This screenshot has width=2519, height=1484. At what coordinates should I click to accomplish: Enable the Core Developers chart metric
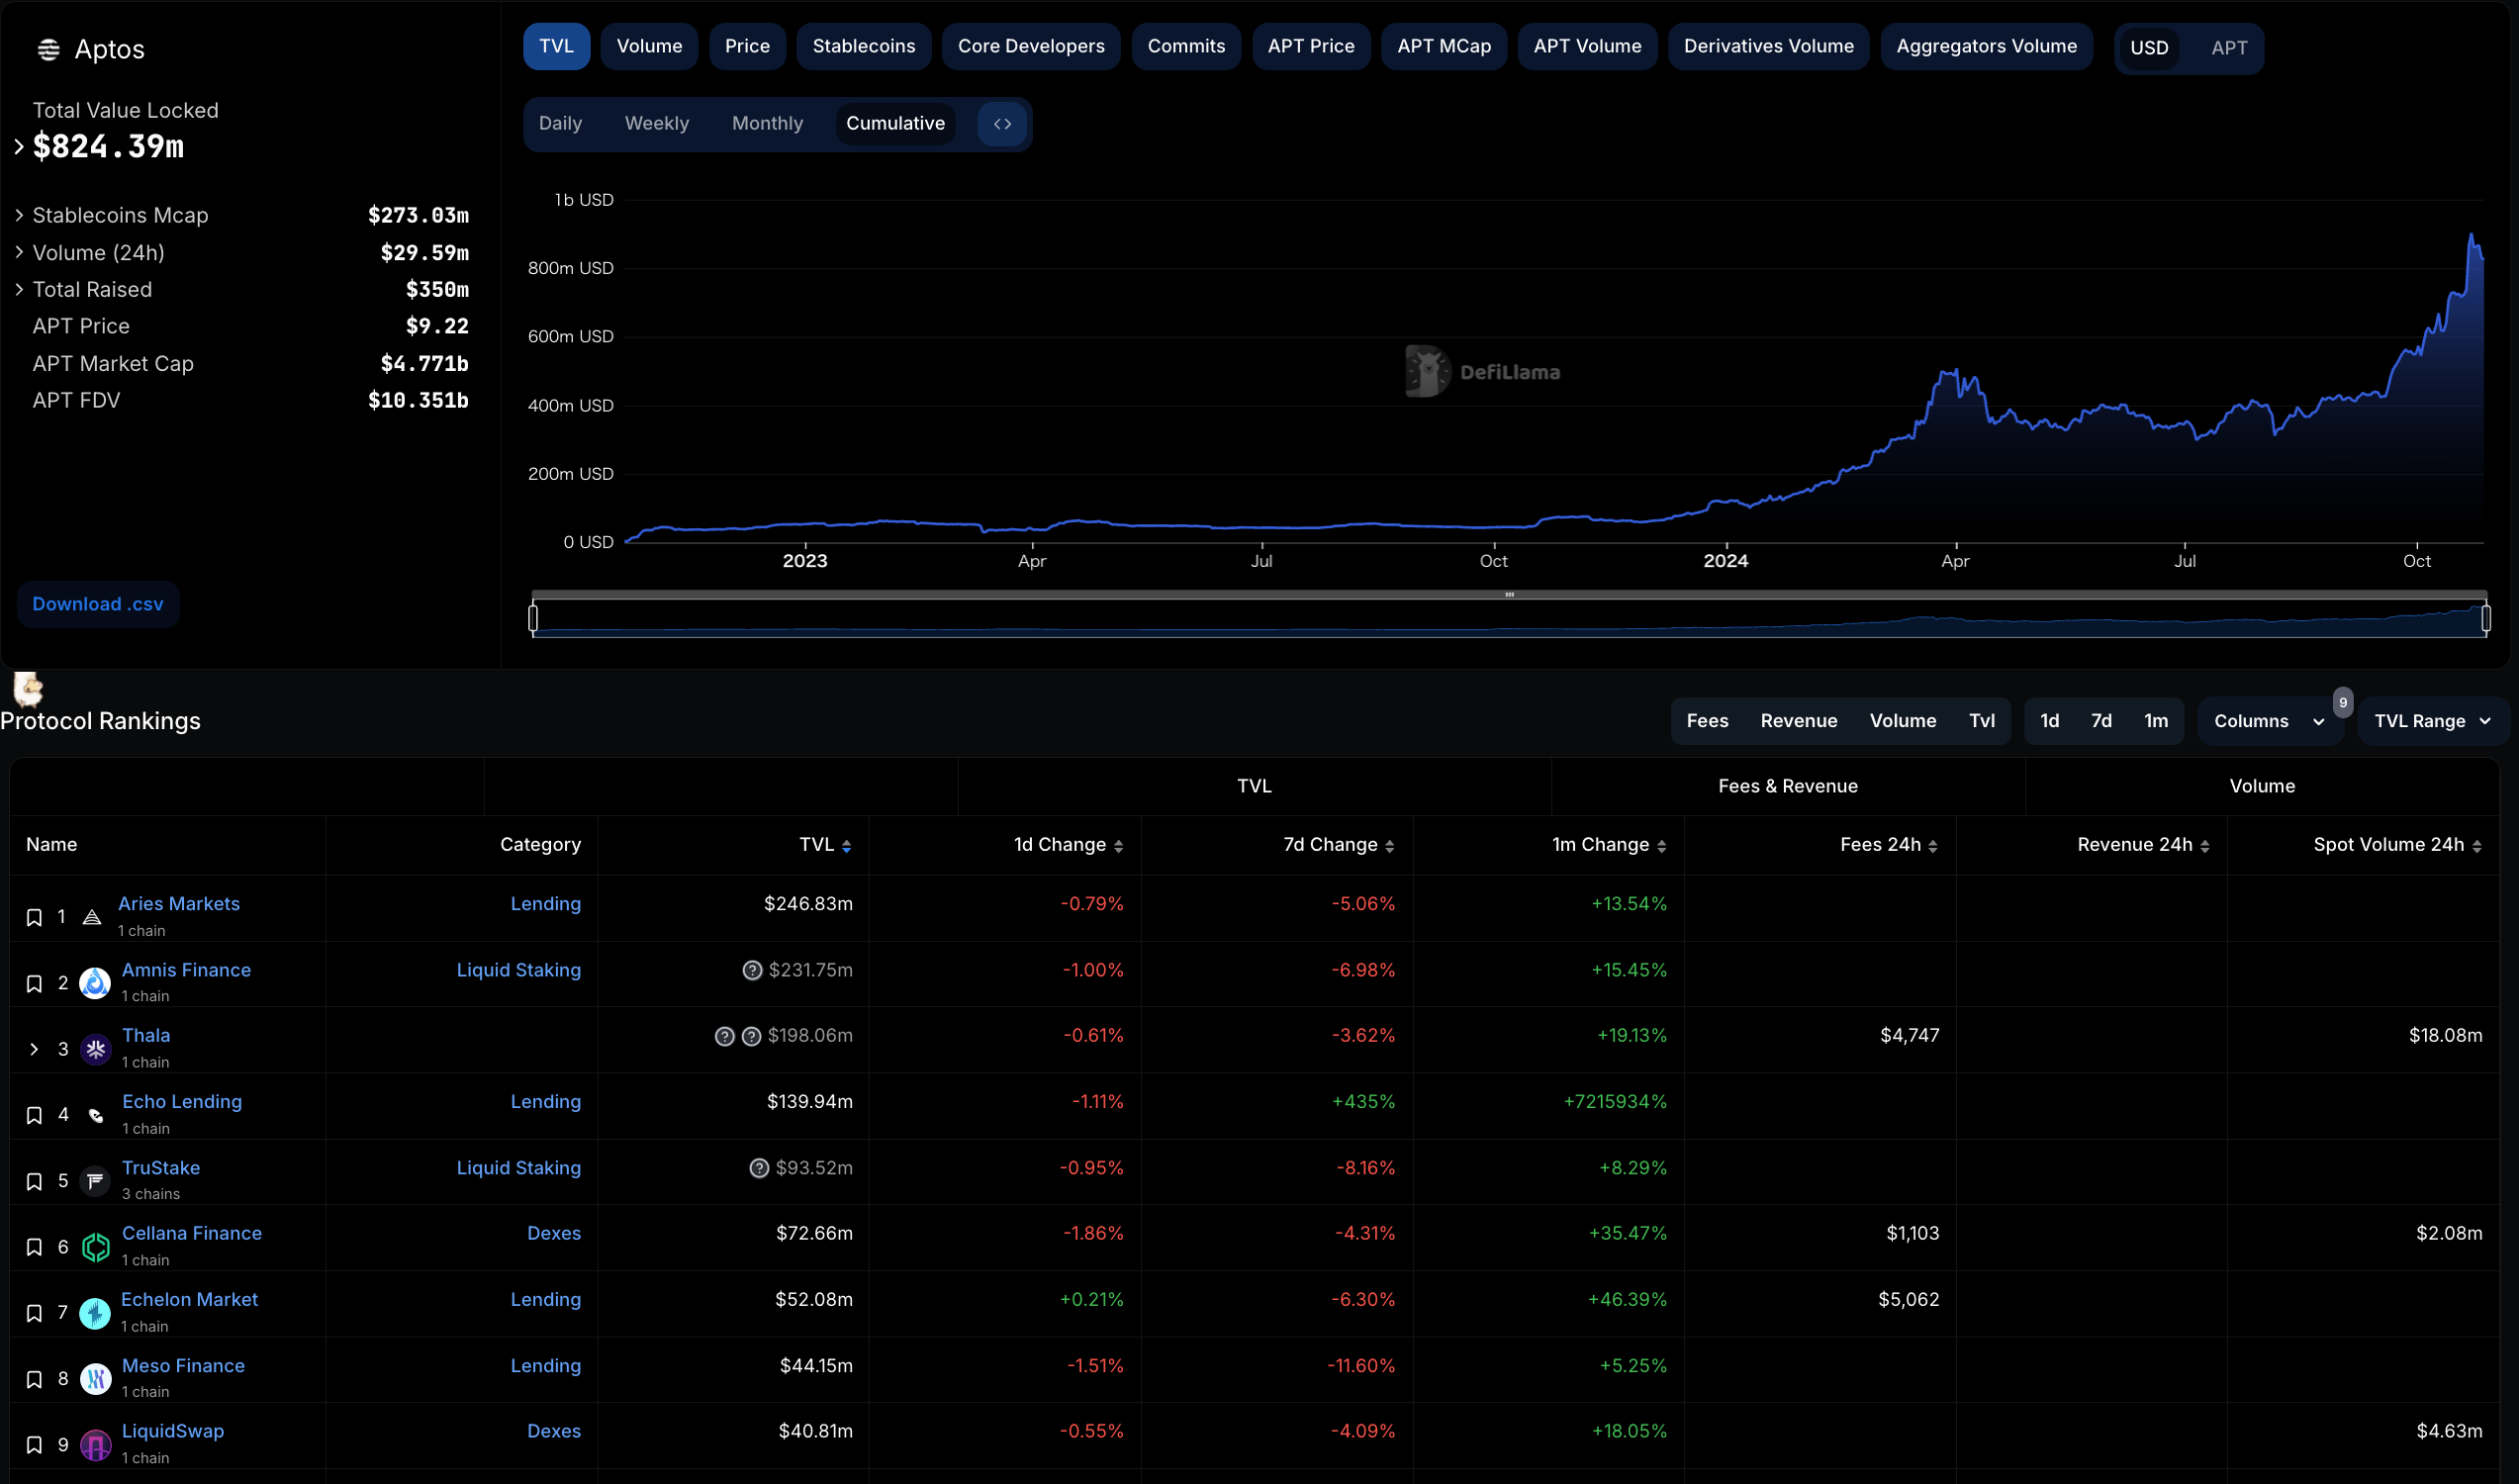click(x=1030, y=46)
